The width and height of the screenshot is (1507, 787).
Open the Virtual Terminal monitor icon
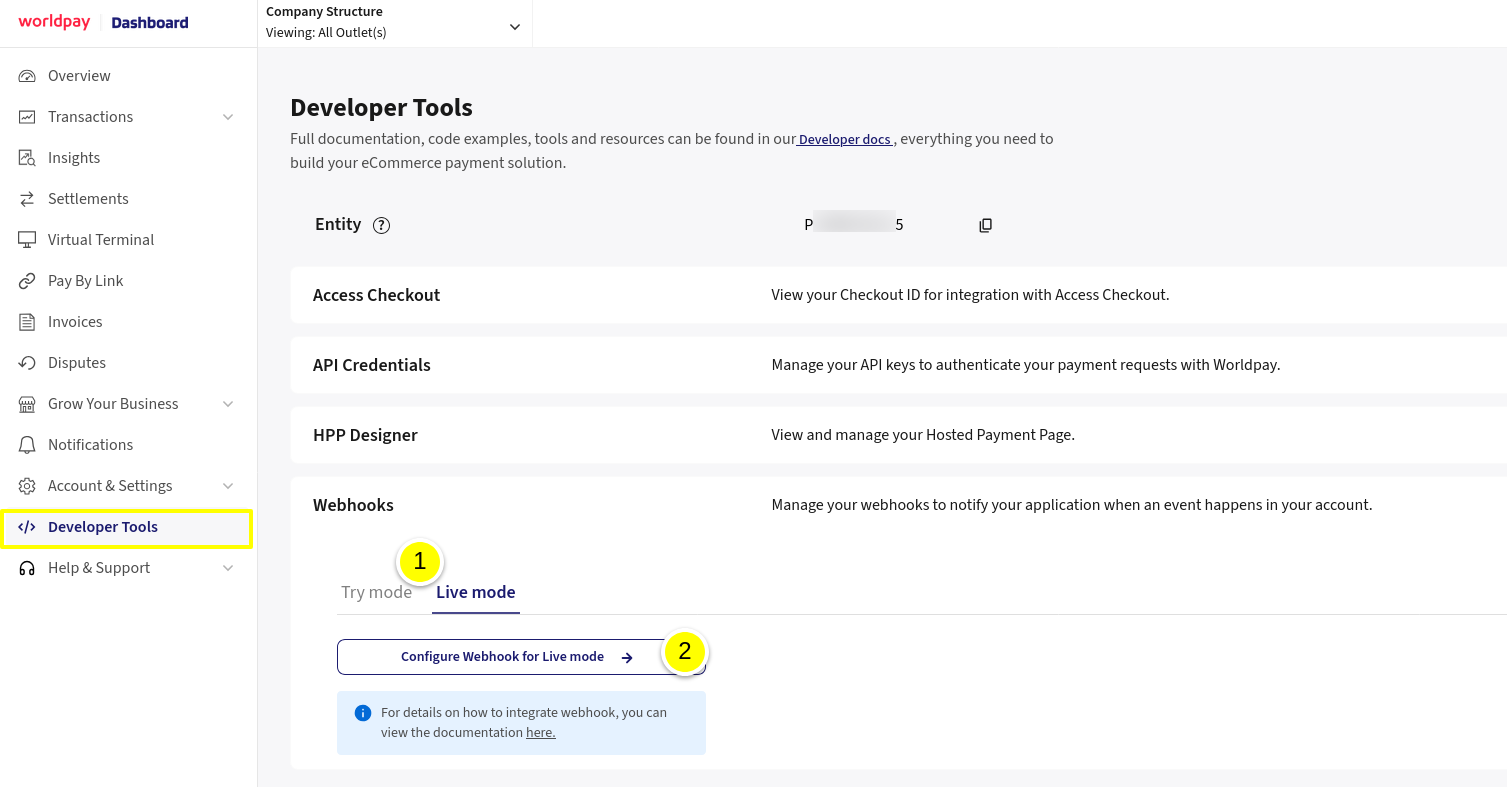click(x=28, y=240)
